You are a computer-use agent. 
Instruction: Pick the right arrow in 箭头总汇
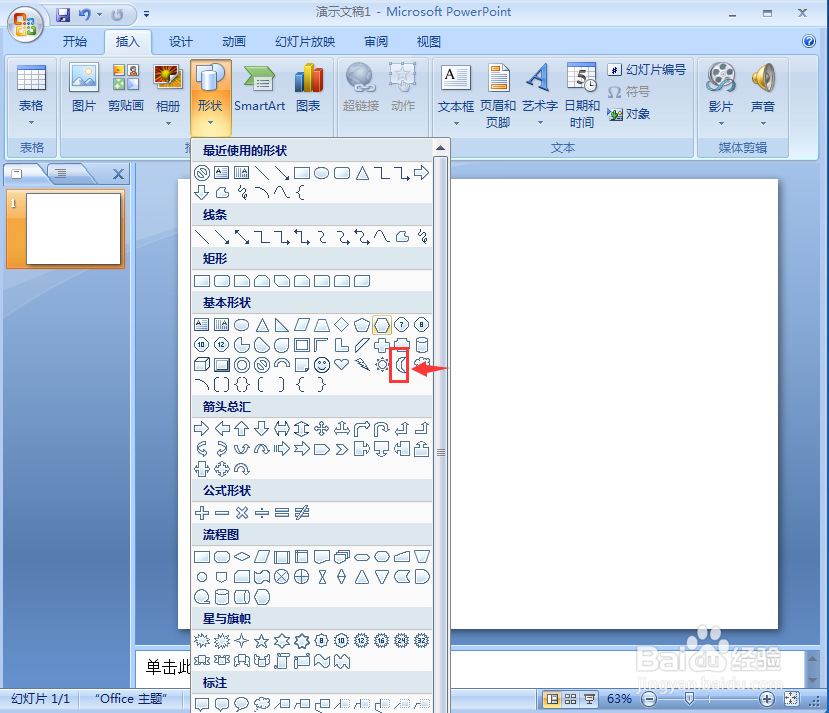click(x=201, y=428)
